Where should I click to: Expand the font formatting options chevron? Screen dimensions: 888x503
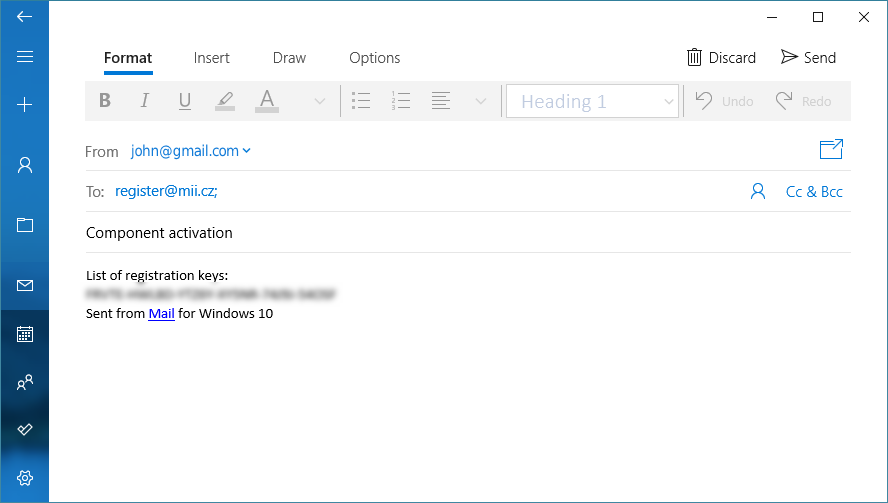[x=320, y=101]
